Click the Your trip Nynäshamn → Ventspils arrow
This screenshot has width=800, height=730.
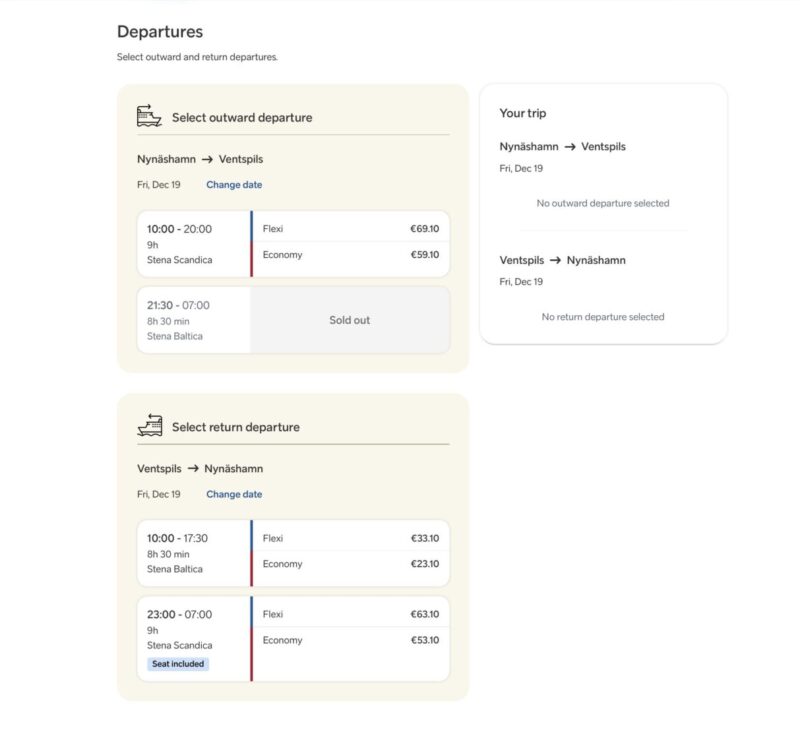click(x=570, y=147)
